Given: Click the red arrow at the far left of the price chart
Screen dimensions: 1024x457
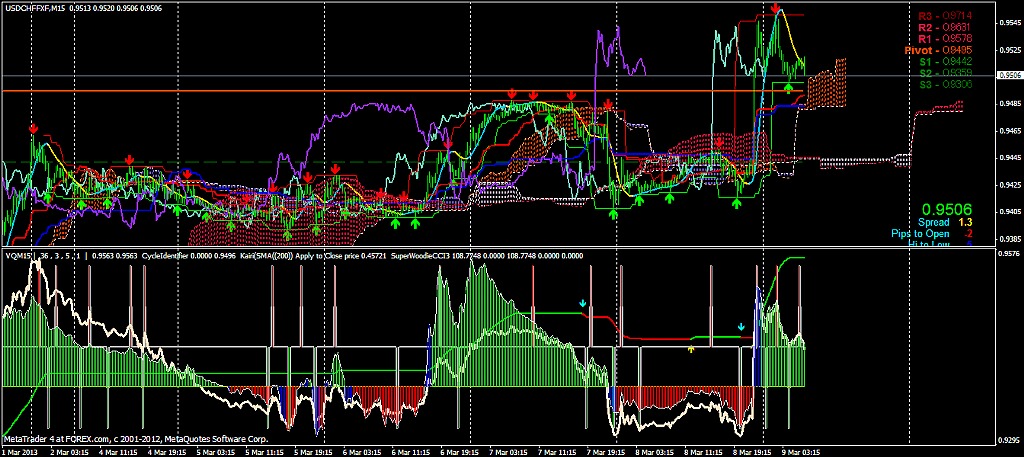Looking at the screenshot, I should (x=34, y=129).
